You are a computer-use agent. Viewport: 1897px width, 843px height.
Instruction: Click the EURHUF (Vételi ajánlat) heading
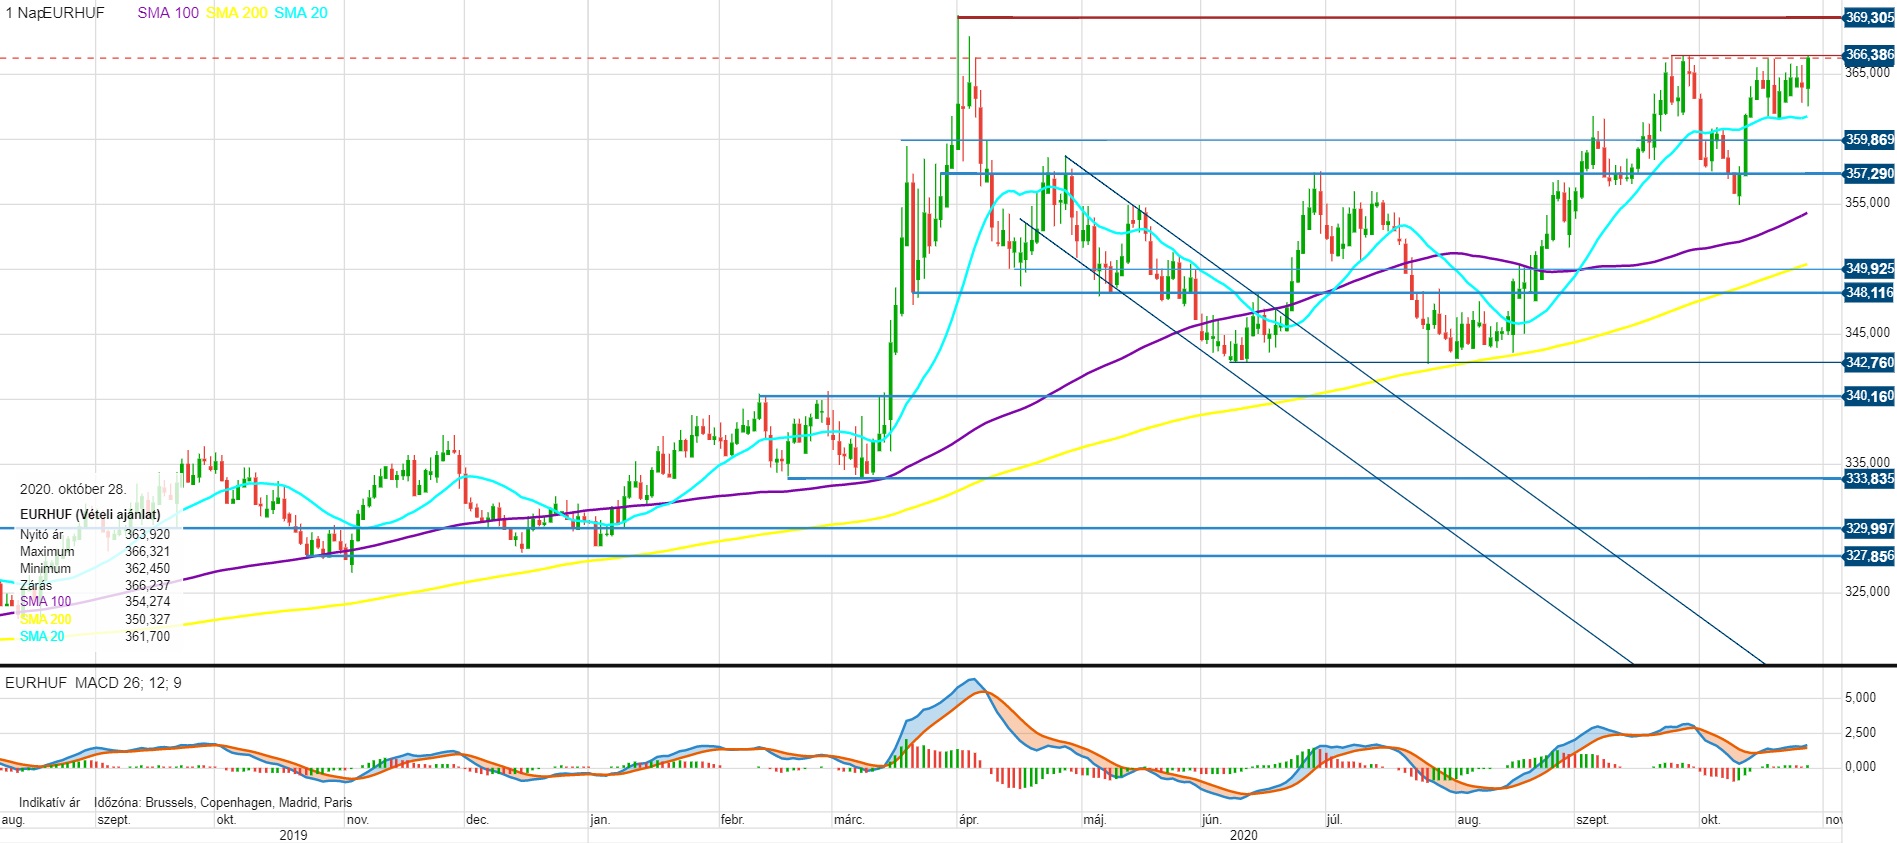point(90,514)
